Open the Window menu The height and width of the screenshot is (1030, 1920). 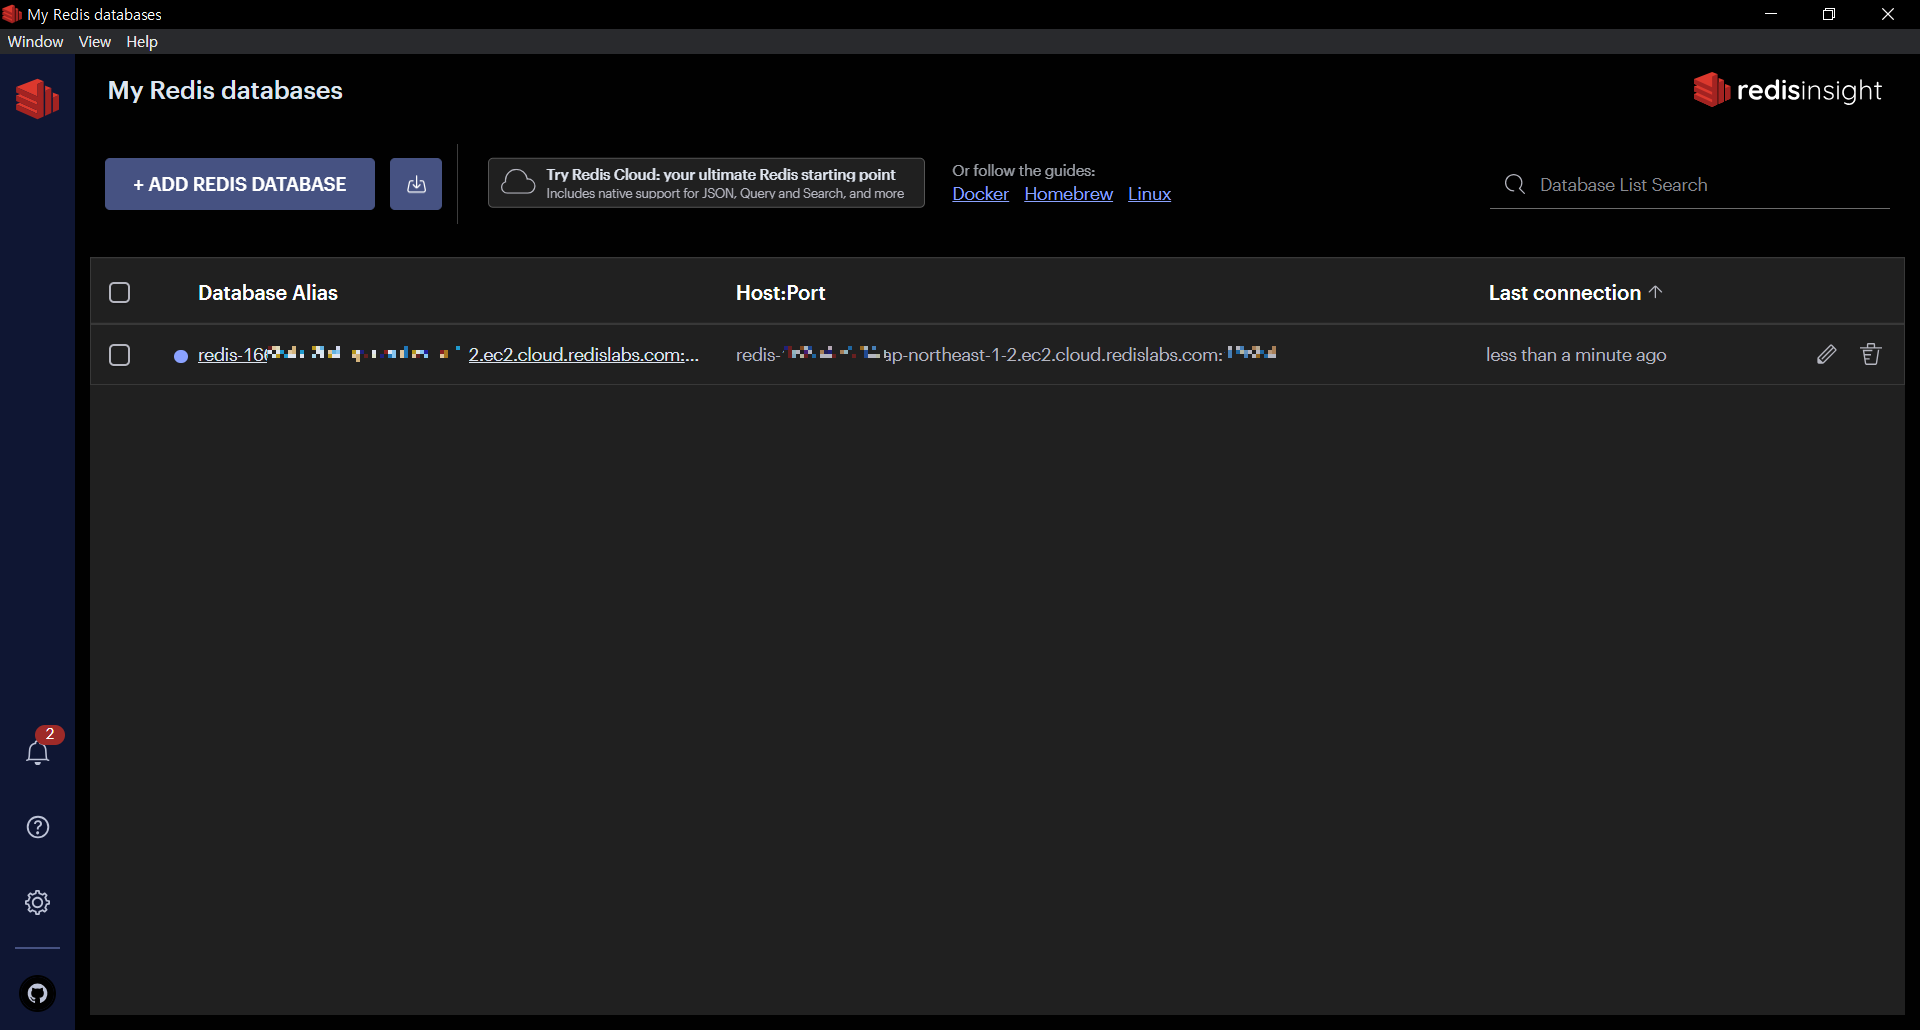click(x=35, y=41)
